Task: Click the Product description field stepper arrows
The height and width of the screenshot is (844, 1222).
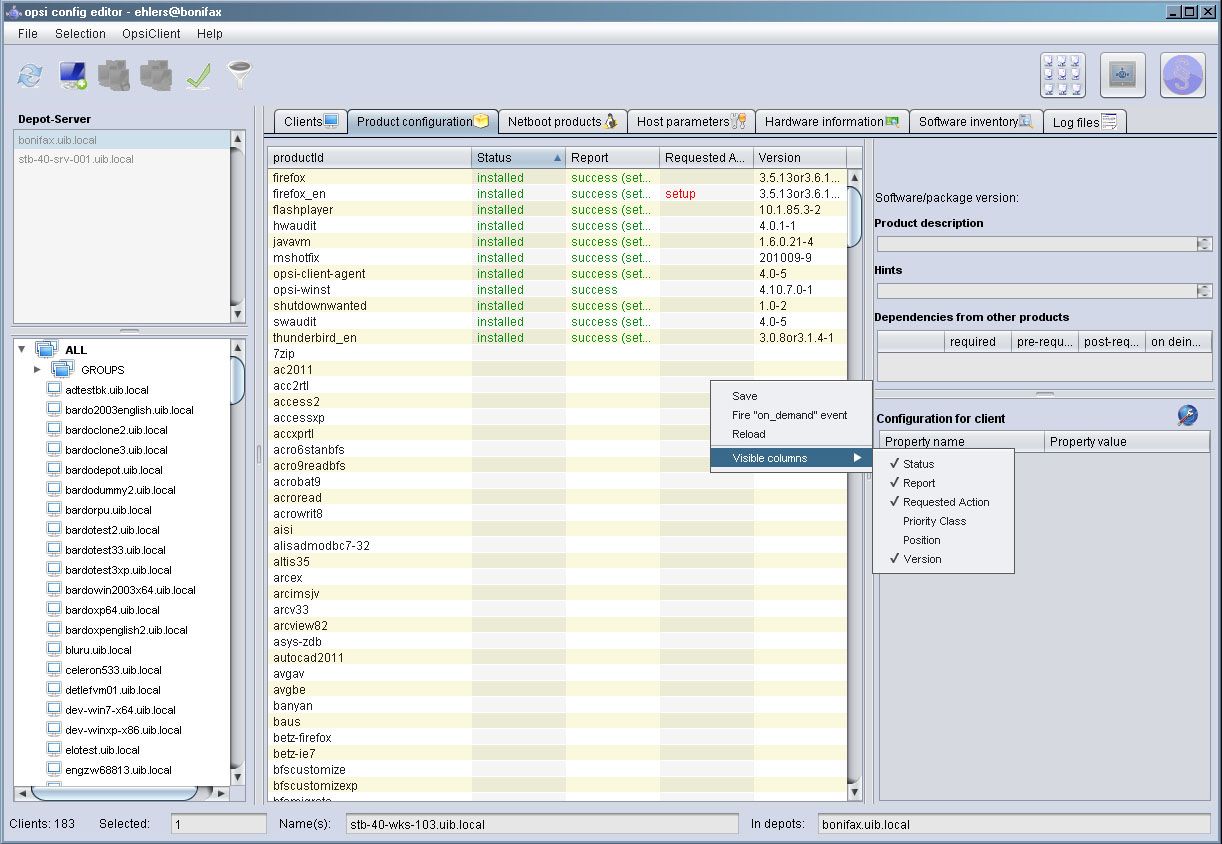Action: (x=1204, y=244)
